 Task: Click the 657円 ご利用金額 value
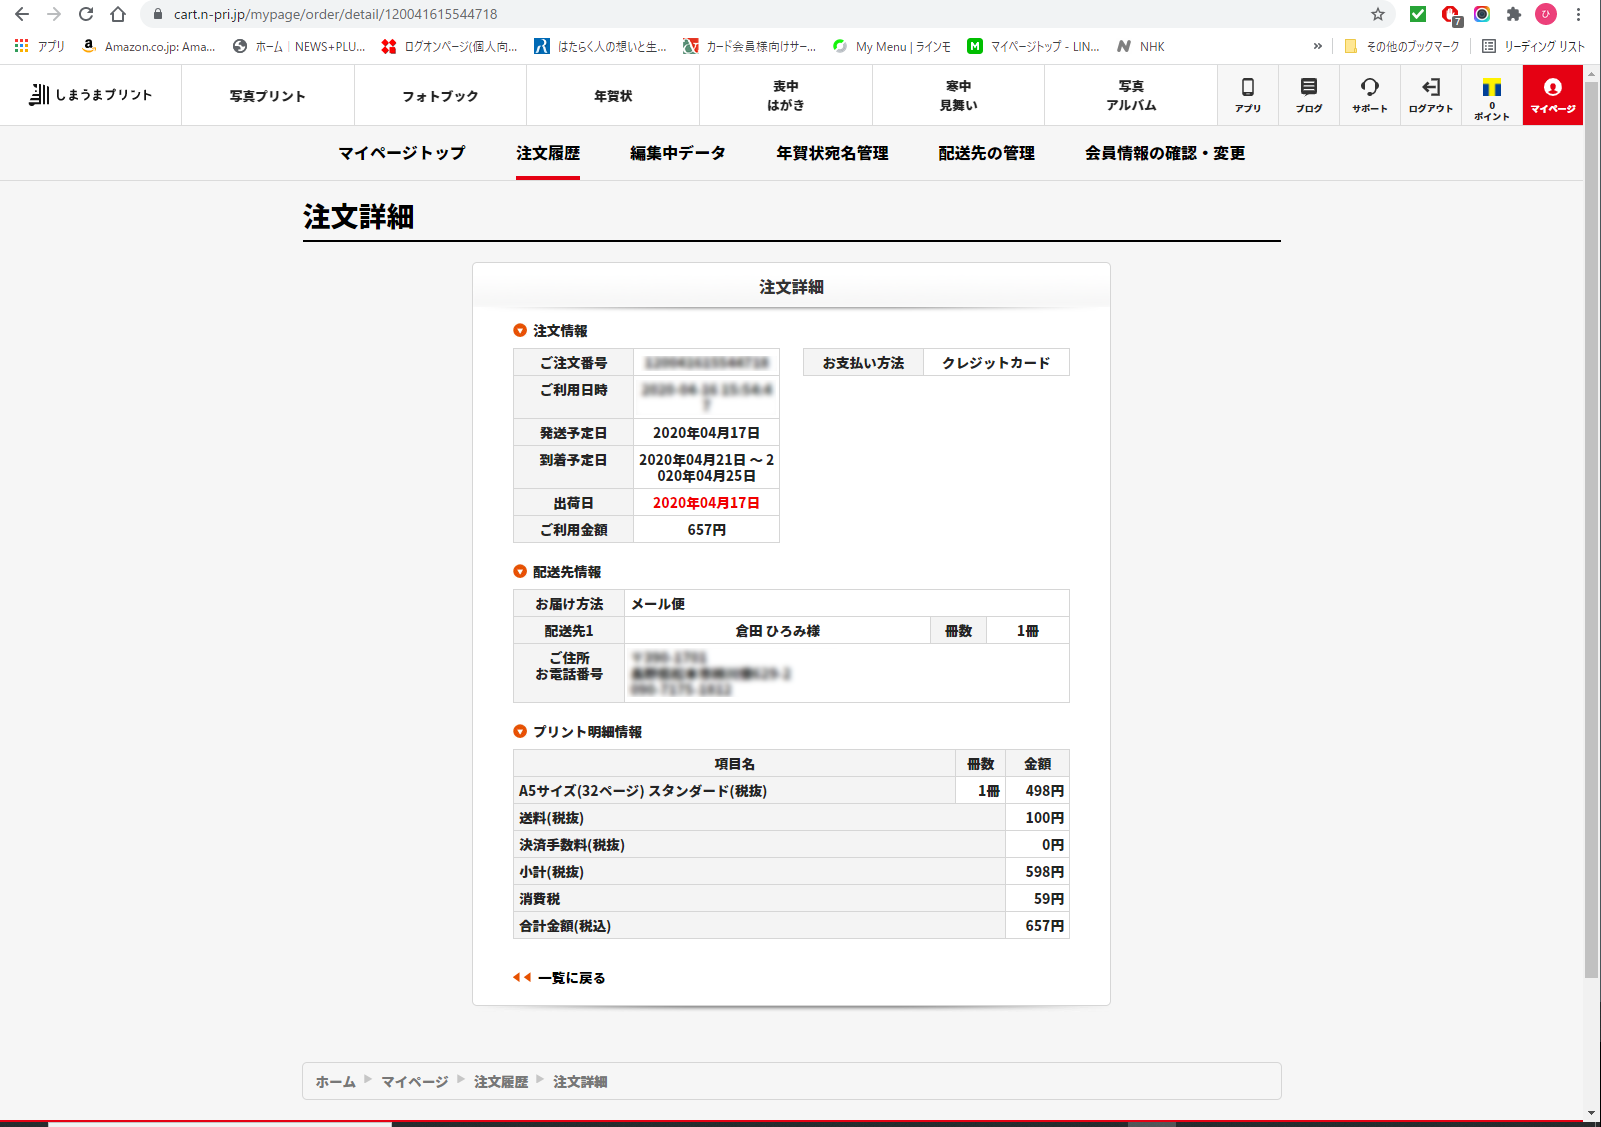coord(706,530)
